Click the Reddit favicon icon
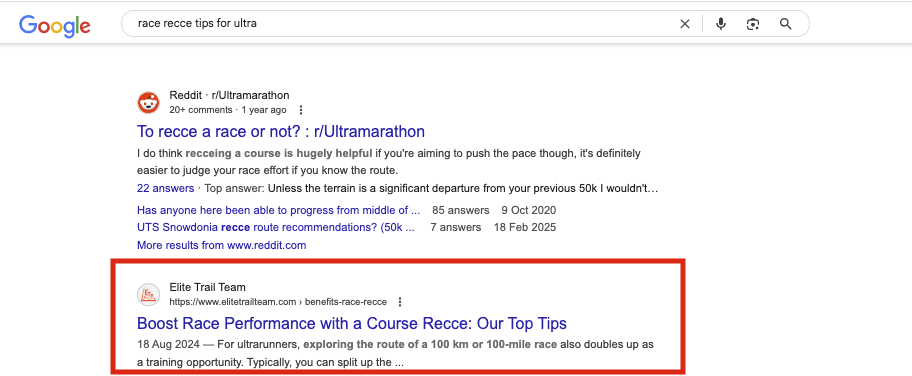Screen dimensions: 912x376 pos(148,103)
